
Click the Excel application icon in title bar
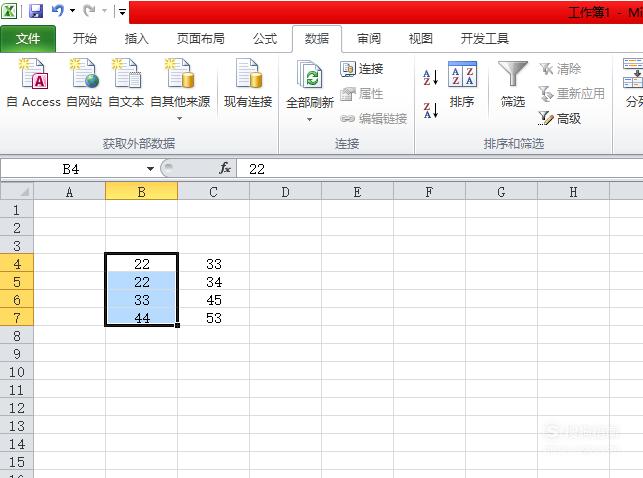click(9, 11)
